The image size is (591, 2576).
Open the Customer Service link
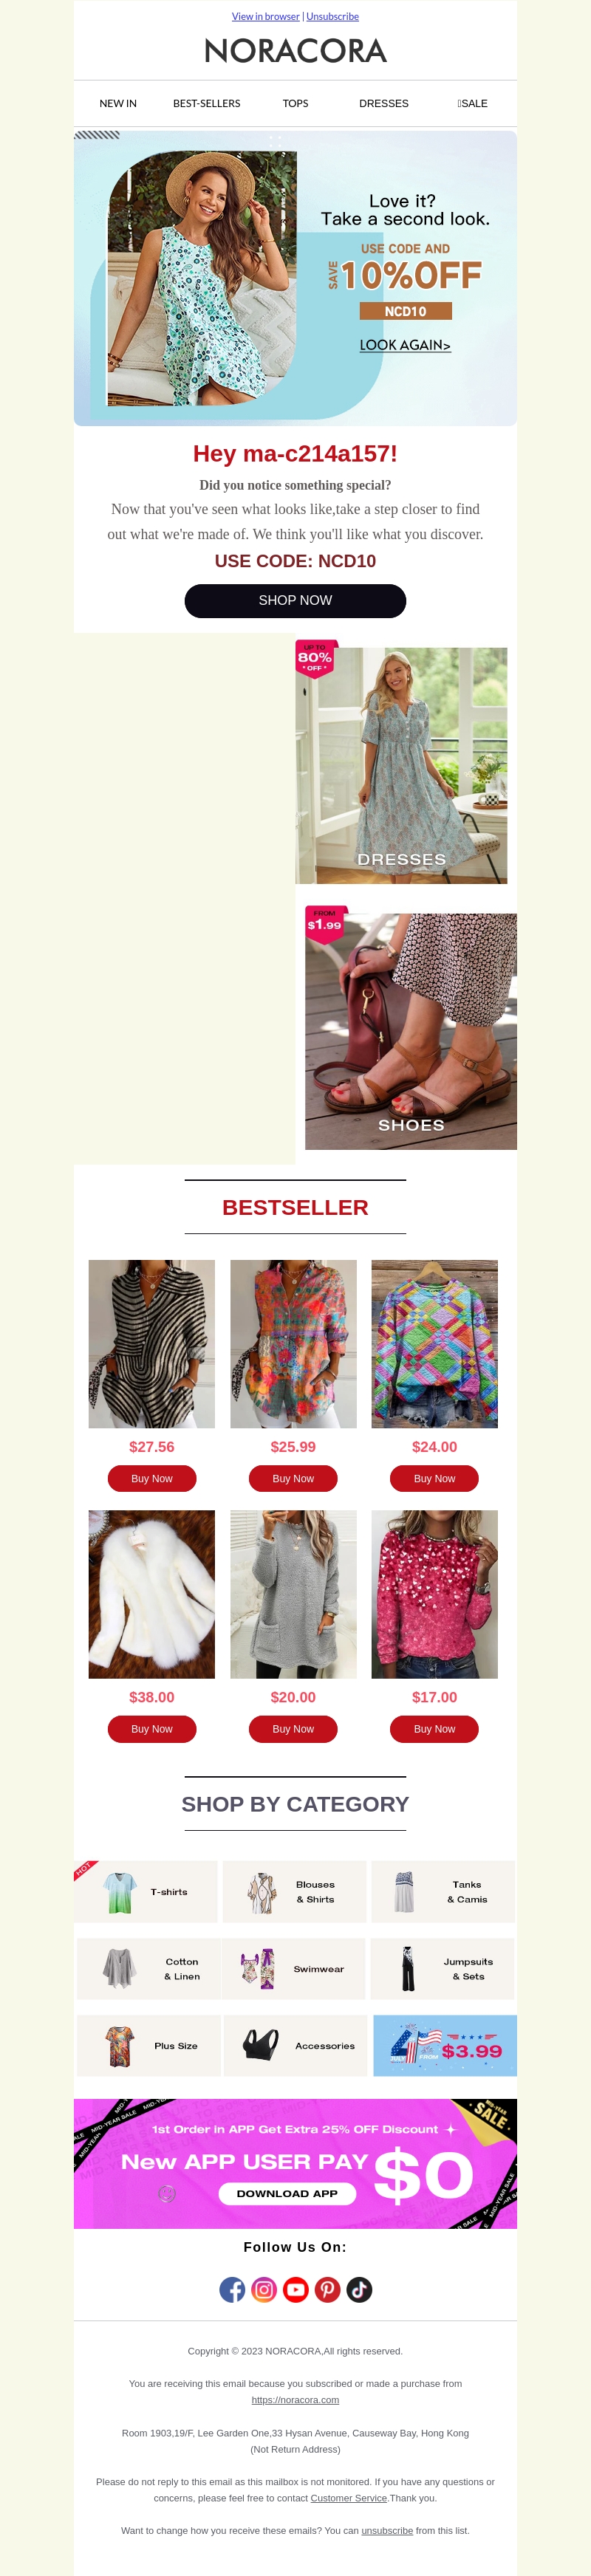click(348, 2497)
